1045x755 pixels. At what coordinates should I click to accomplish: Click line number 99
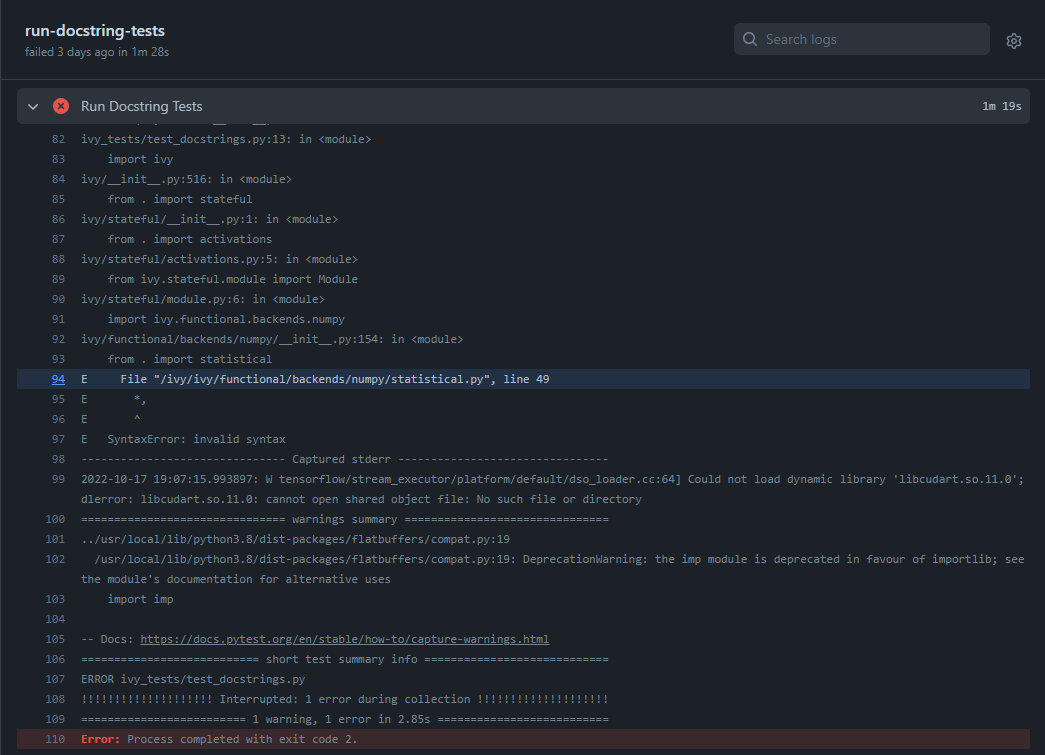(59, 479)
